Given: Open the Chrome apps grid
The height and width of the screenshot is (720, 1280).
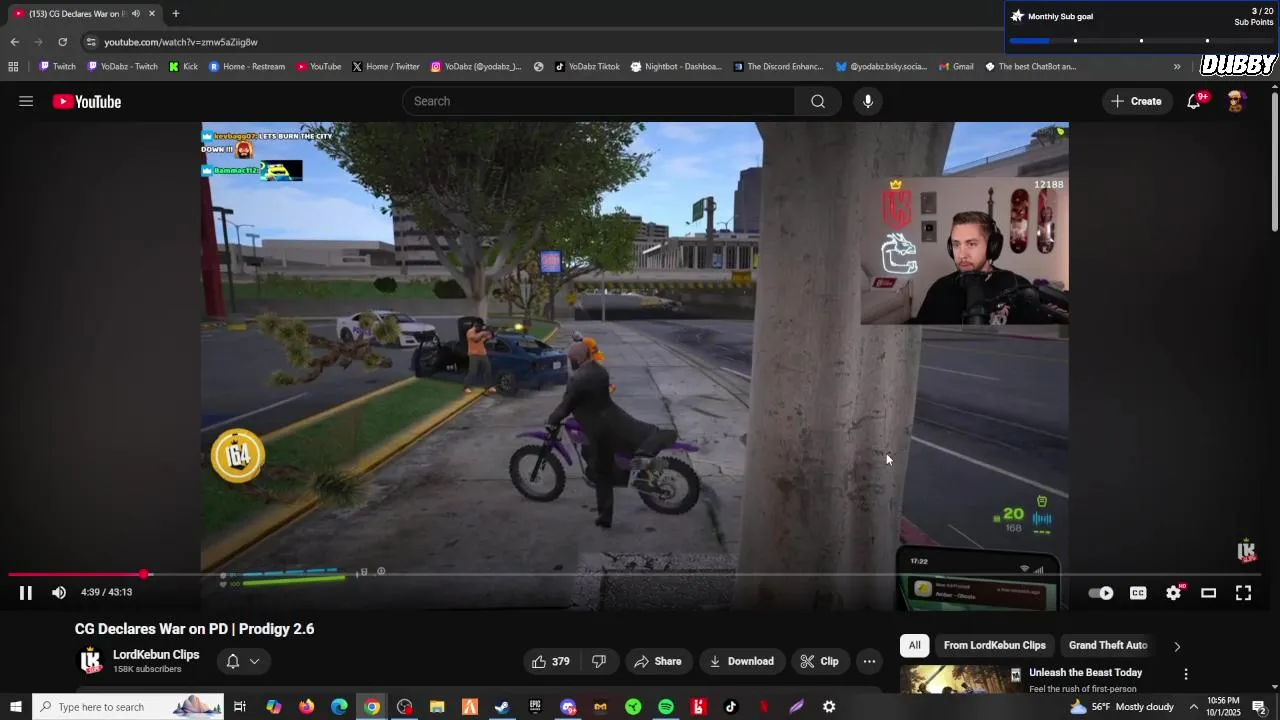Looking at the screenshot, I should (x=13, y=67).
